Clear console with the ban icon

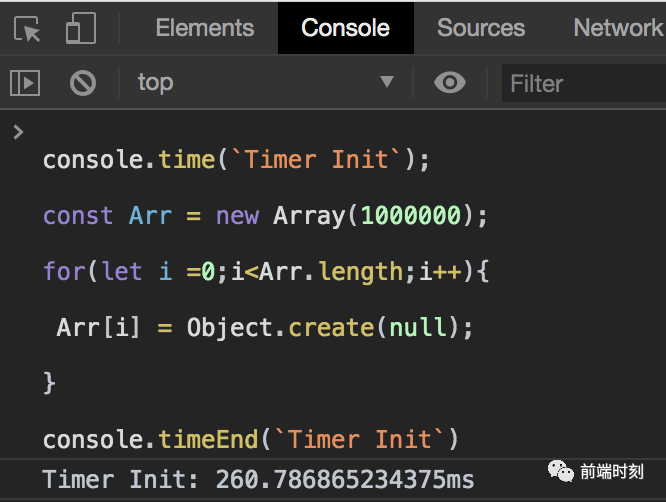[83, 83]
